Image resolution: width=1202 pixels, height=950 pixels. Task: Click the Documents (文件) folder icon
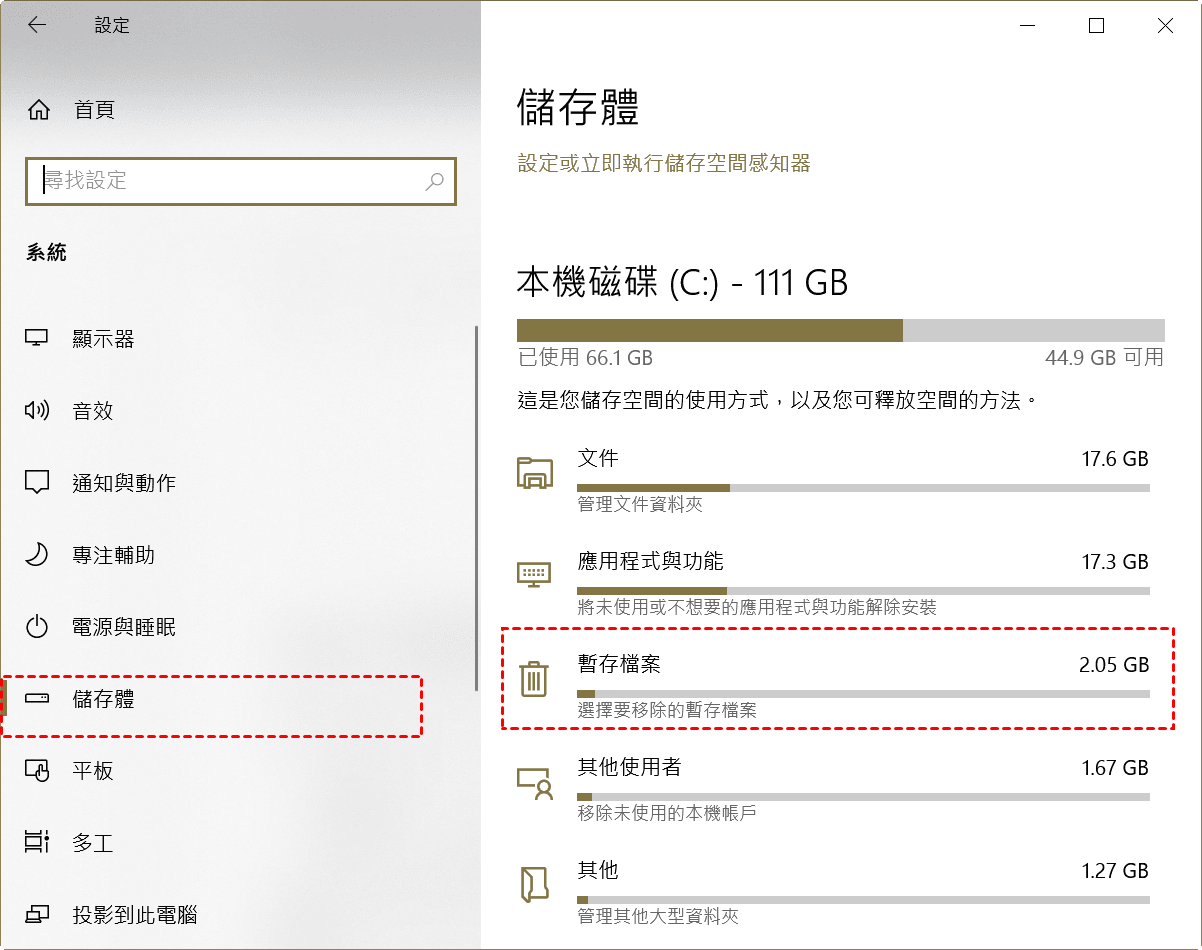tap(534, 472)
